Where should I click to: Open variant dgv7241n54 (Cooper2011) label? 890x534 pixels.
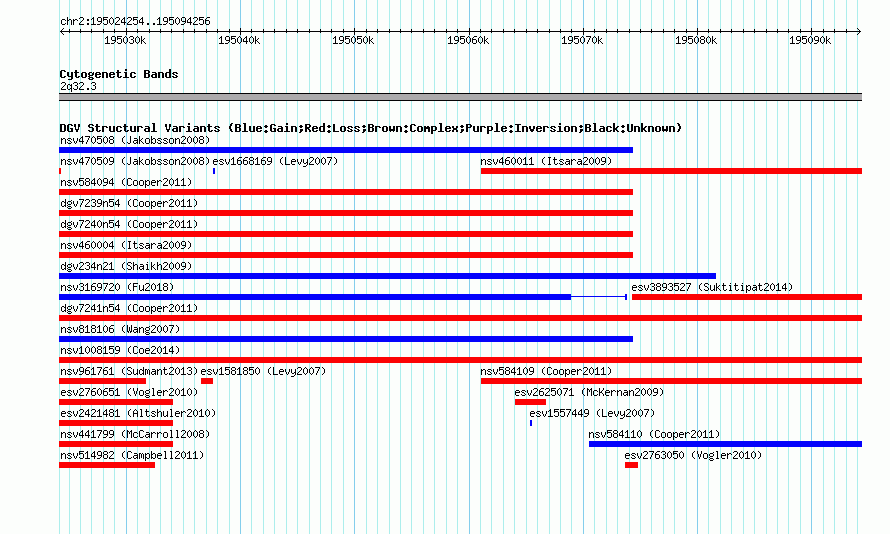click(x=129, y=308)
